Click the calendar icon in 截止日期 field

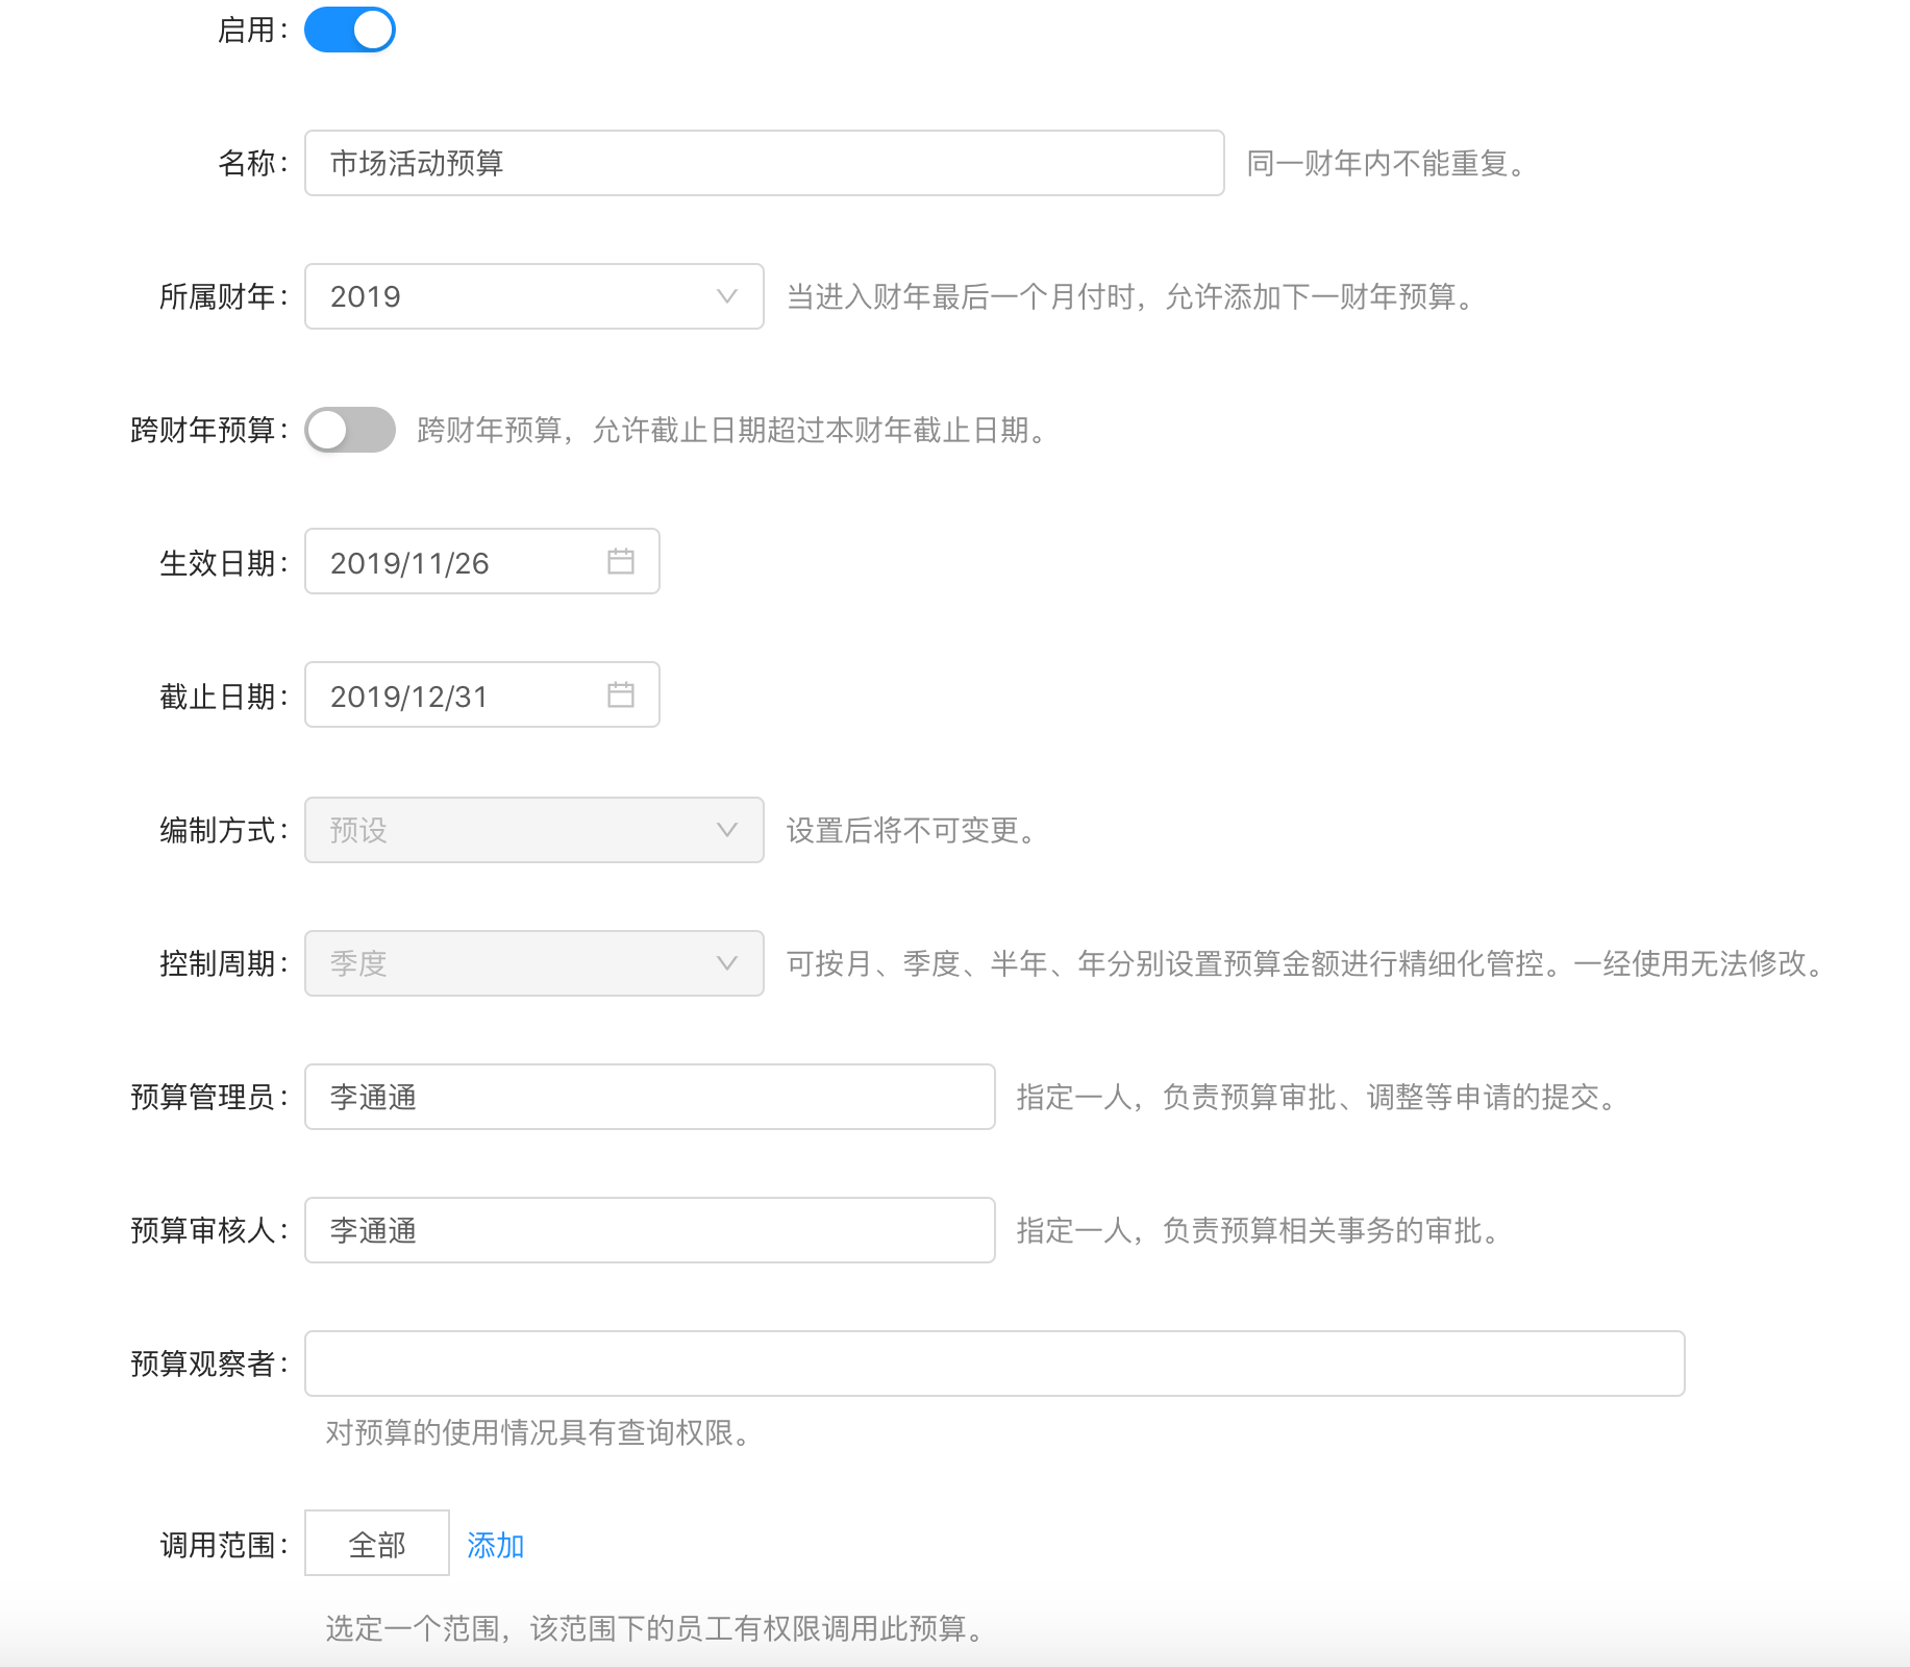pos(620,694)
